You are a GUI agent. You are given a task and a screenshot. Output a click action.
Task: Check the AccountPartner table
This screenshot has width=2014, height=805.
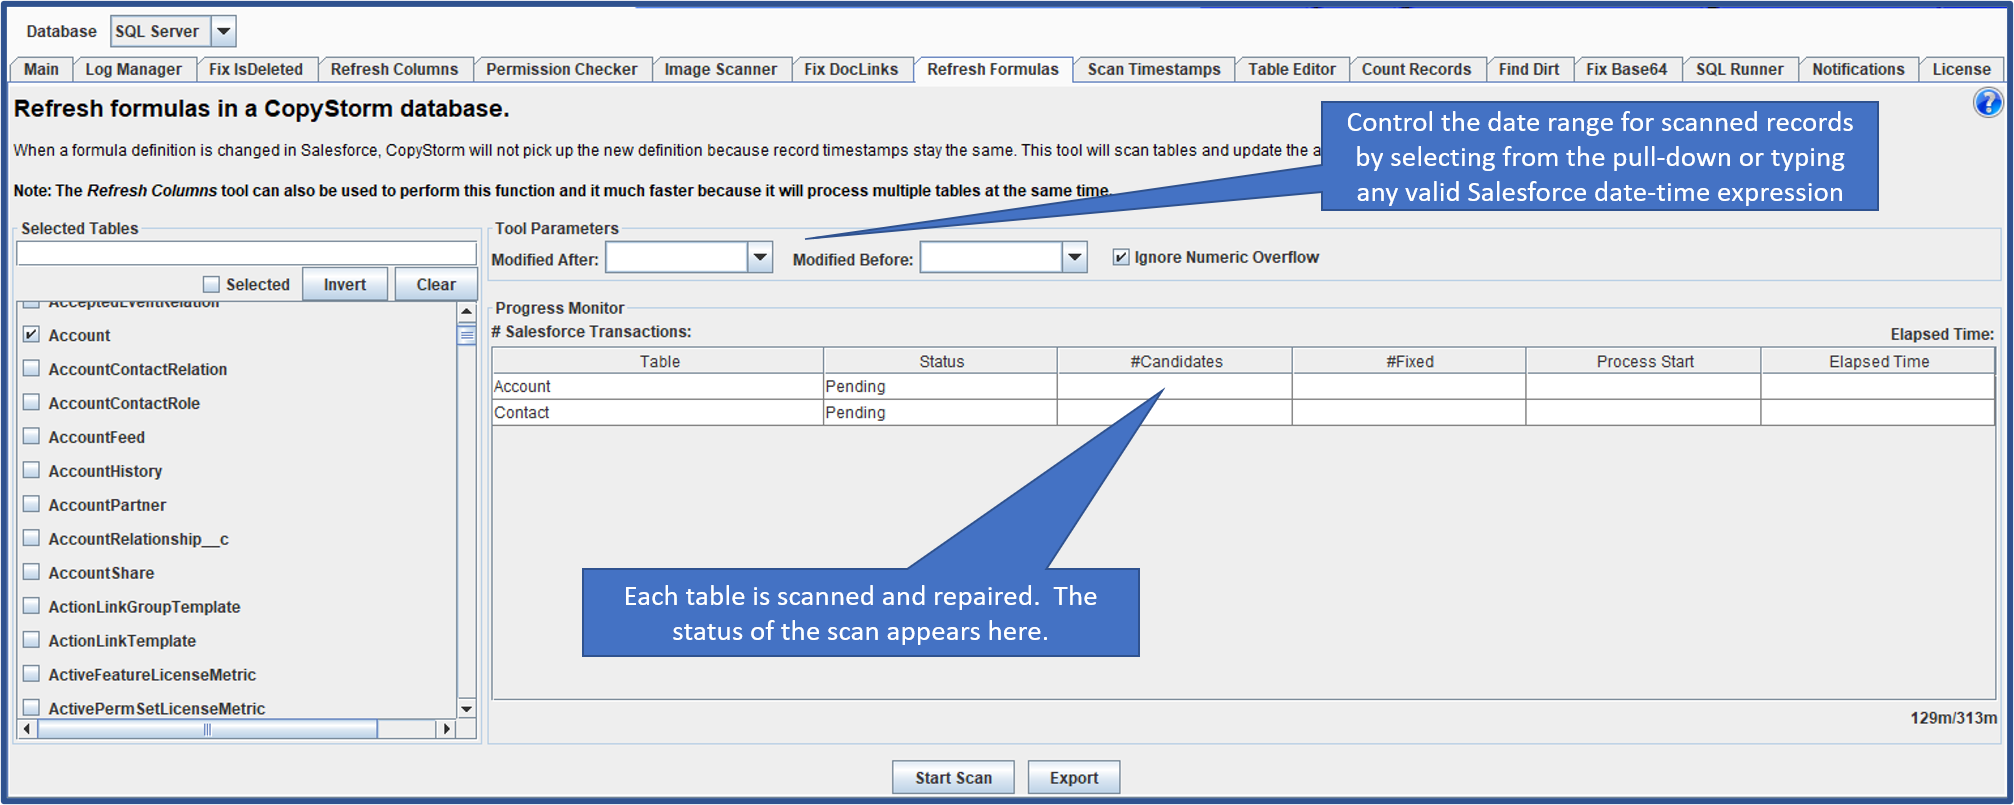[x=31, y=504]
